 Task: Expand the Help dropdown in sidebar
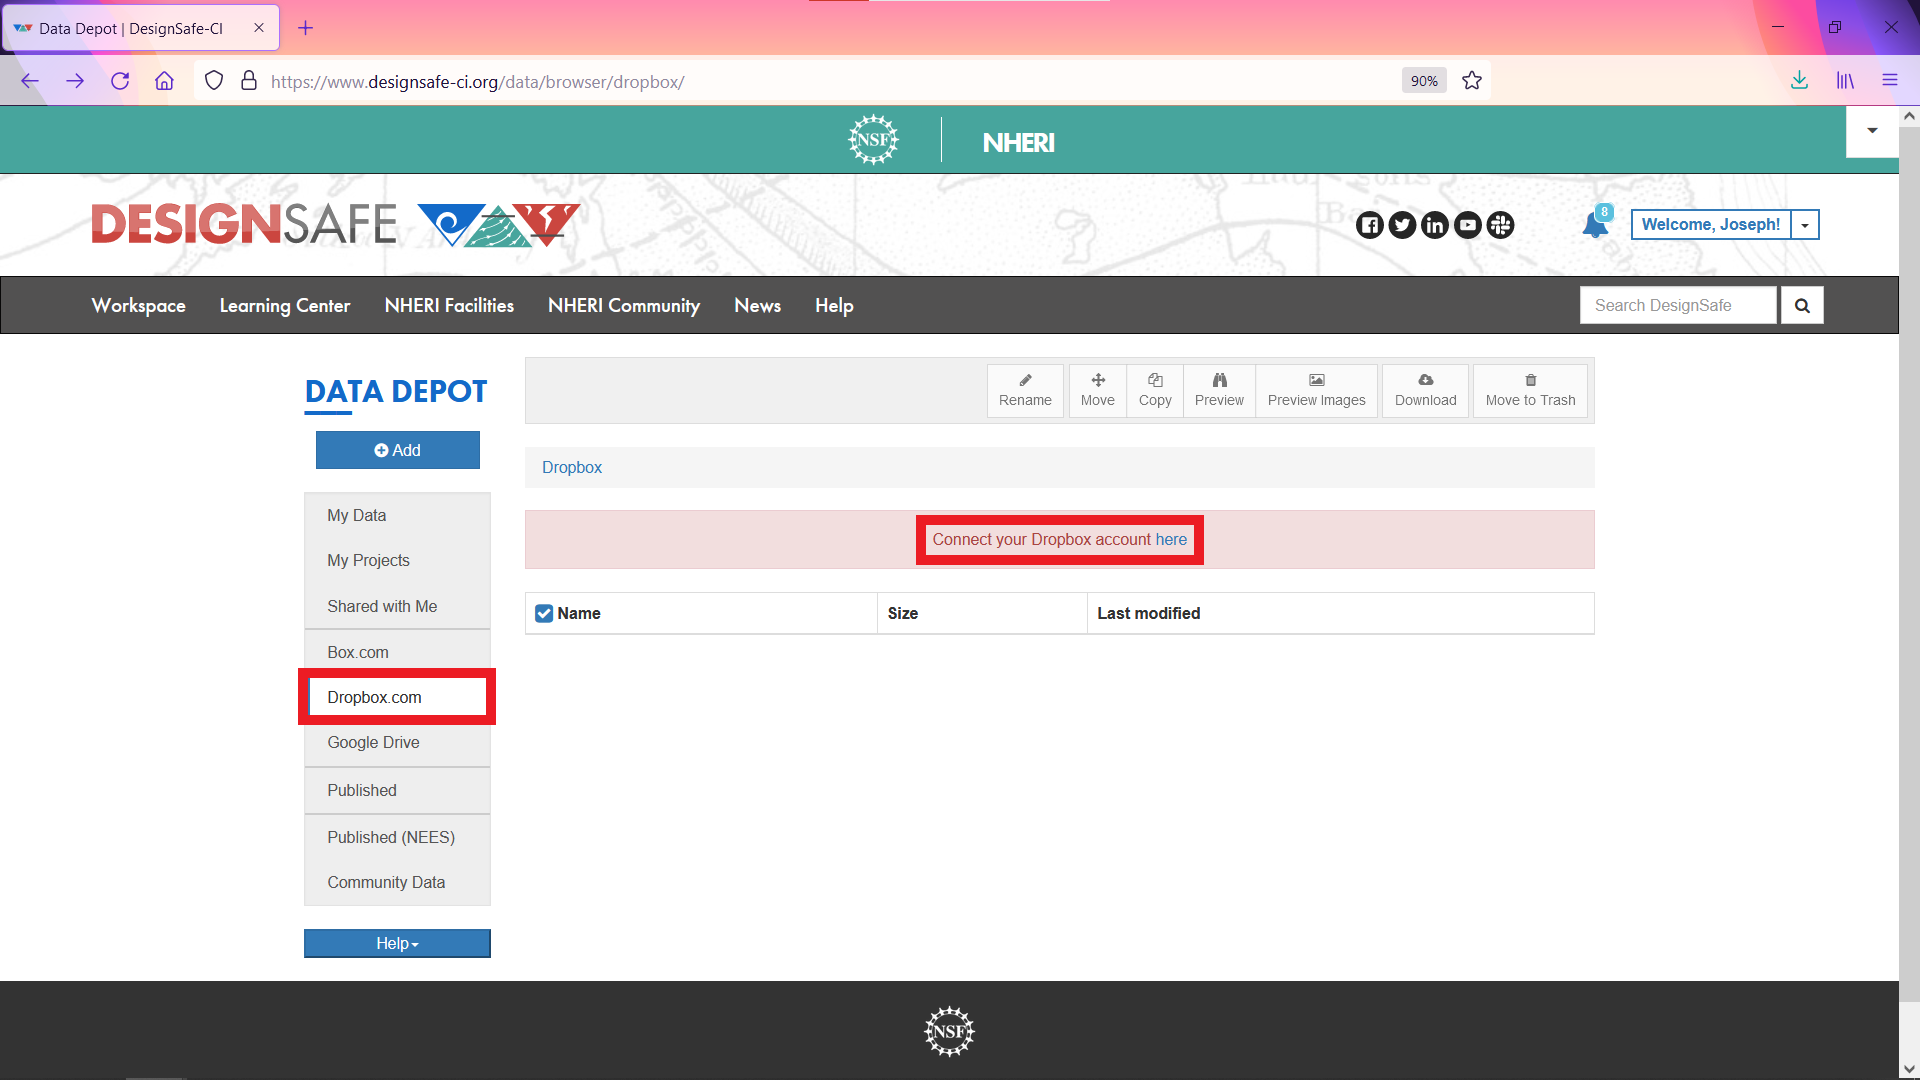click(x=397, y=943)
